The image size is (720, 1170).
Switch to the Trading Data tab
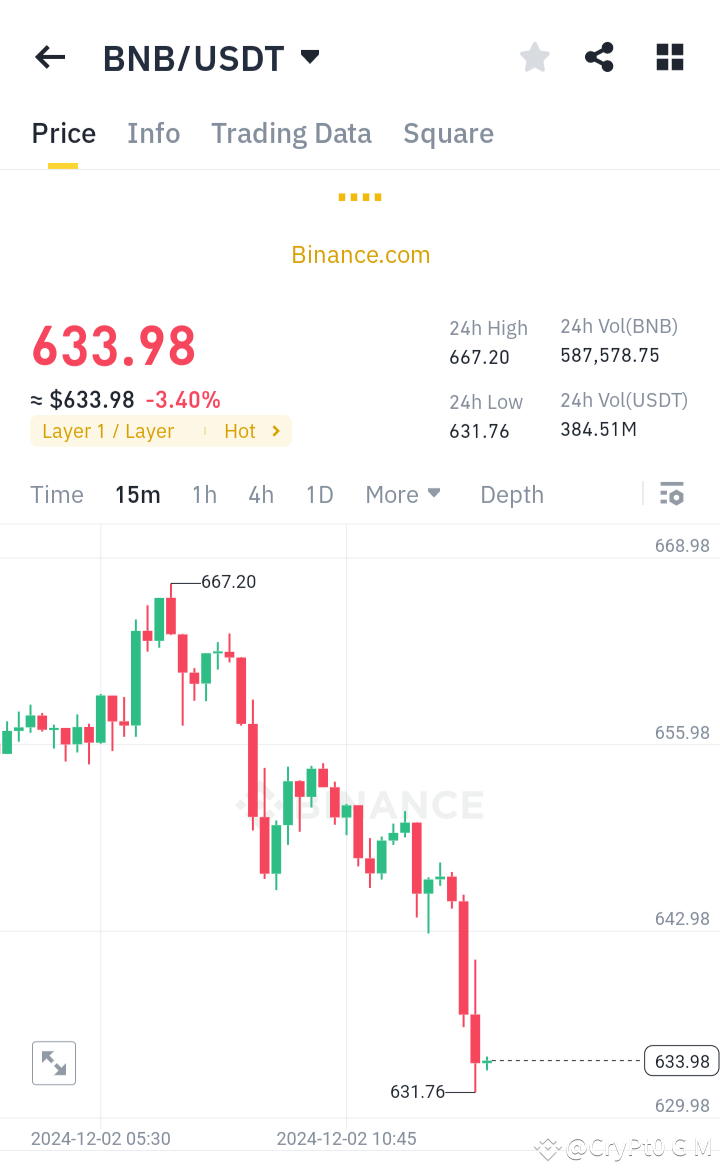click(291, 133)
